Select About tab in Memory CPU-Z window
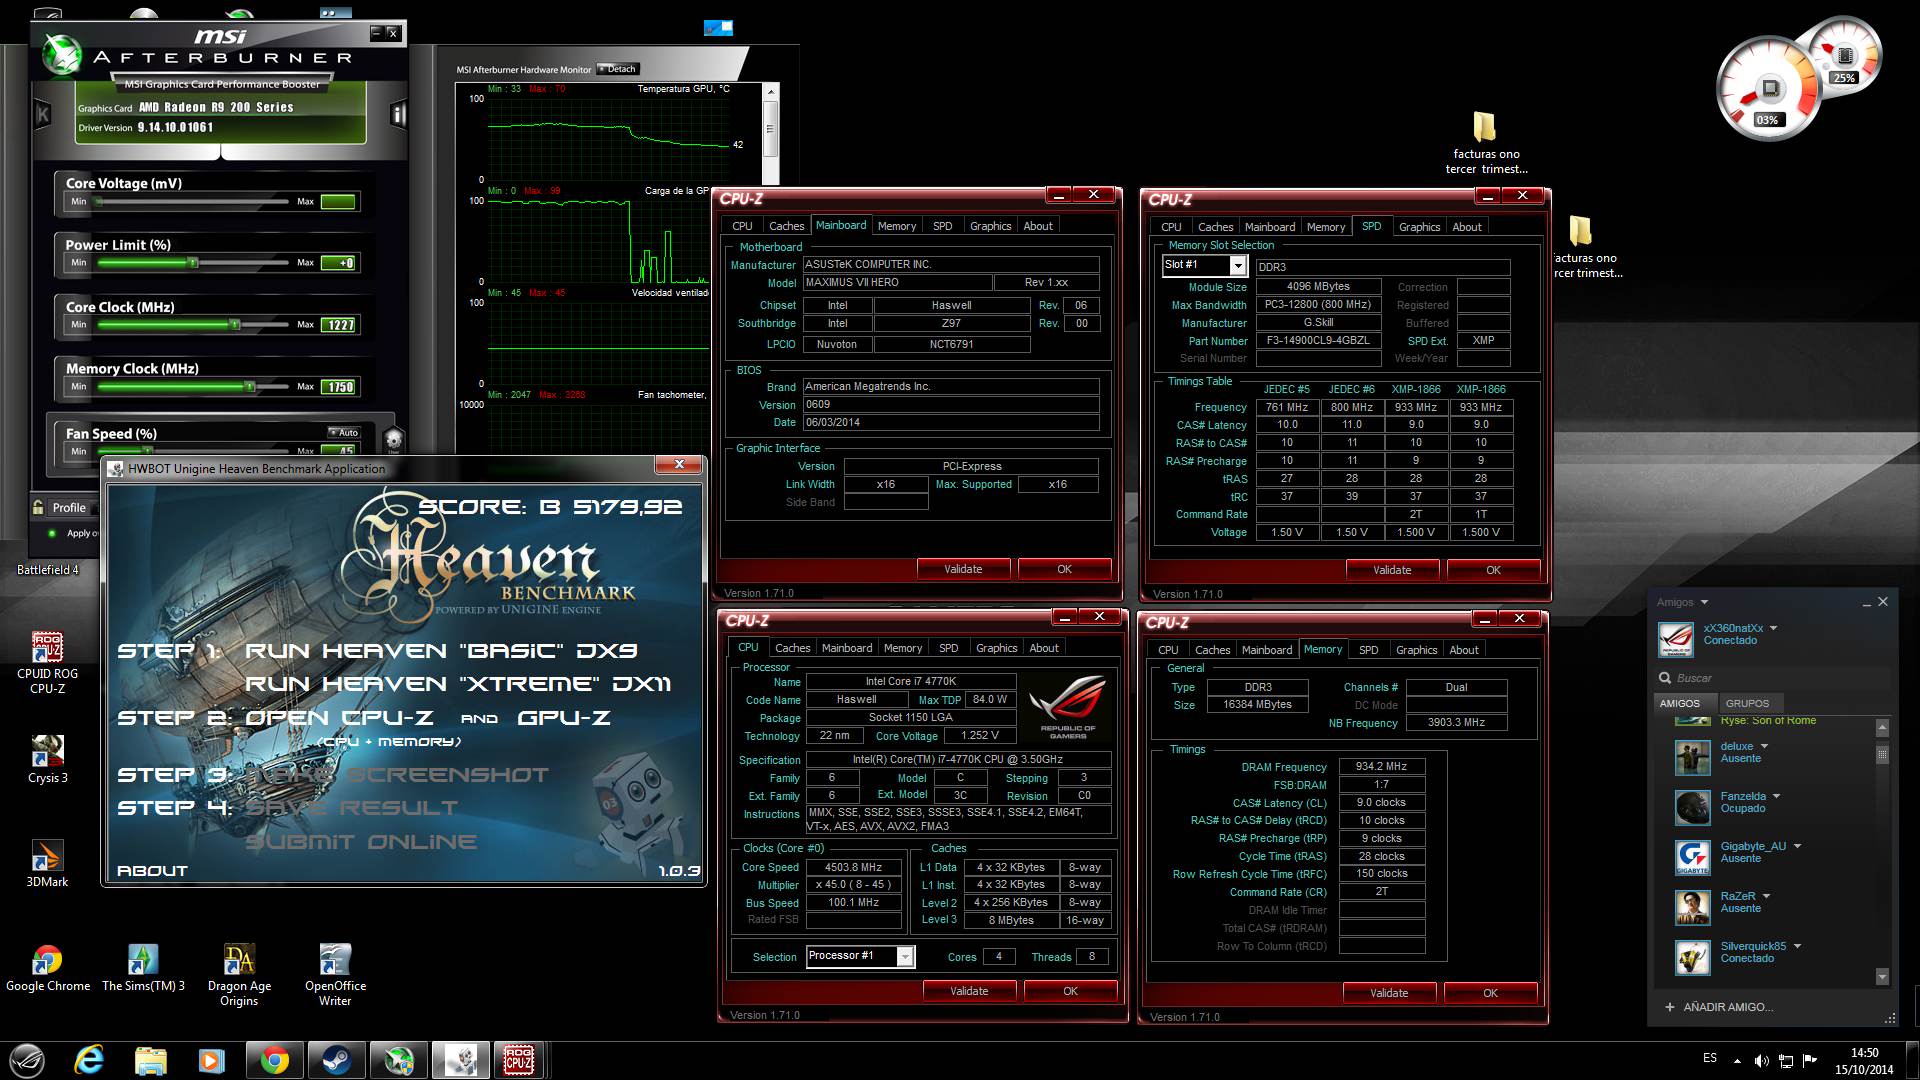Viewport: 1920px width, 1080px height. pos(1464,650)
